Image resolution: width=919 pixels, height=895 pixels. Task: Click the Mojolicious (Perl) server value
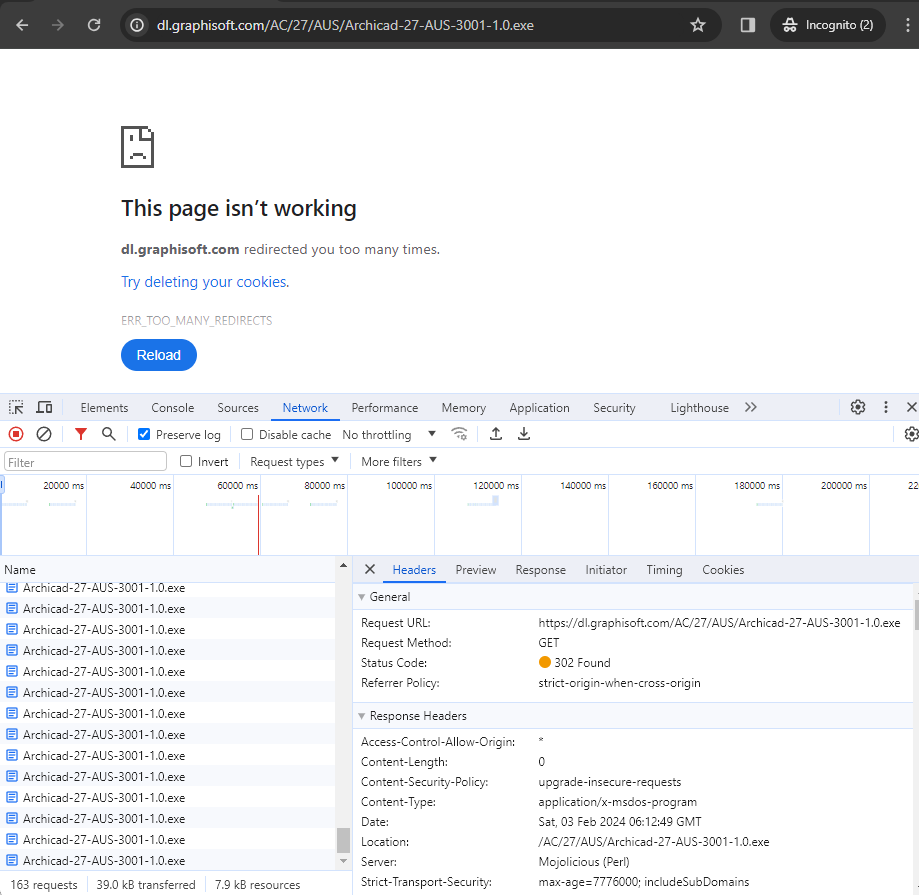click(x=584, y=862)
